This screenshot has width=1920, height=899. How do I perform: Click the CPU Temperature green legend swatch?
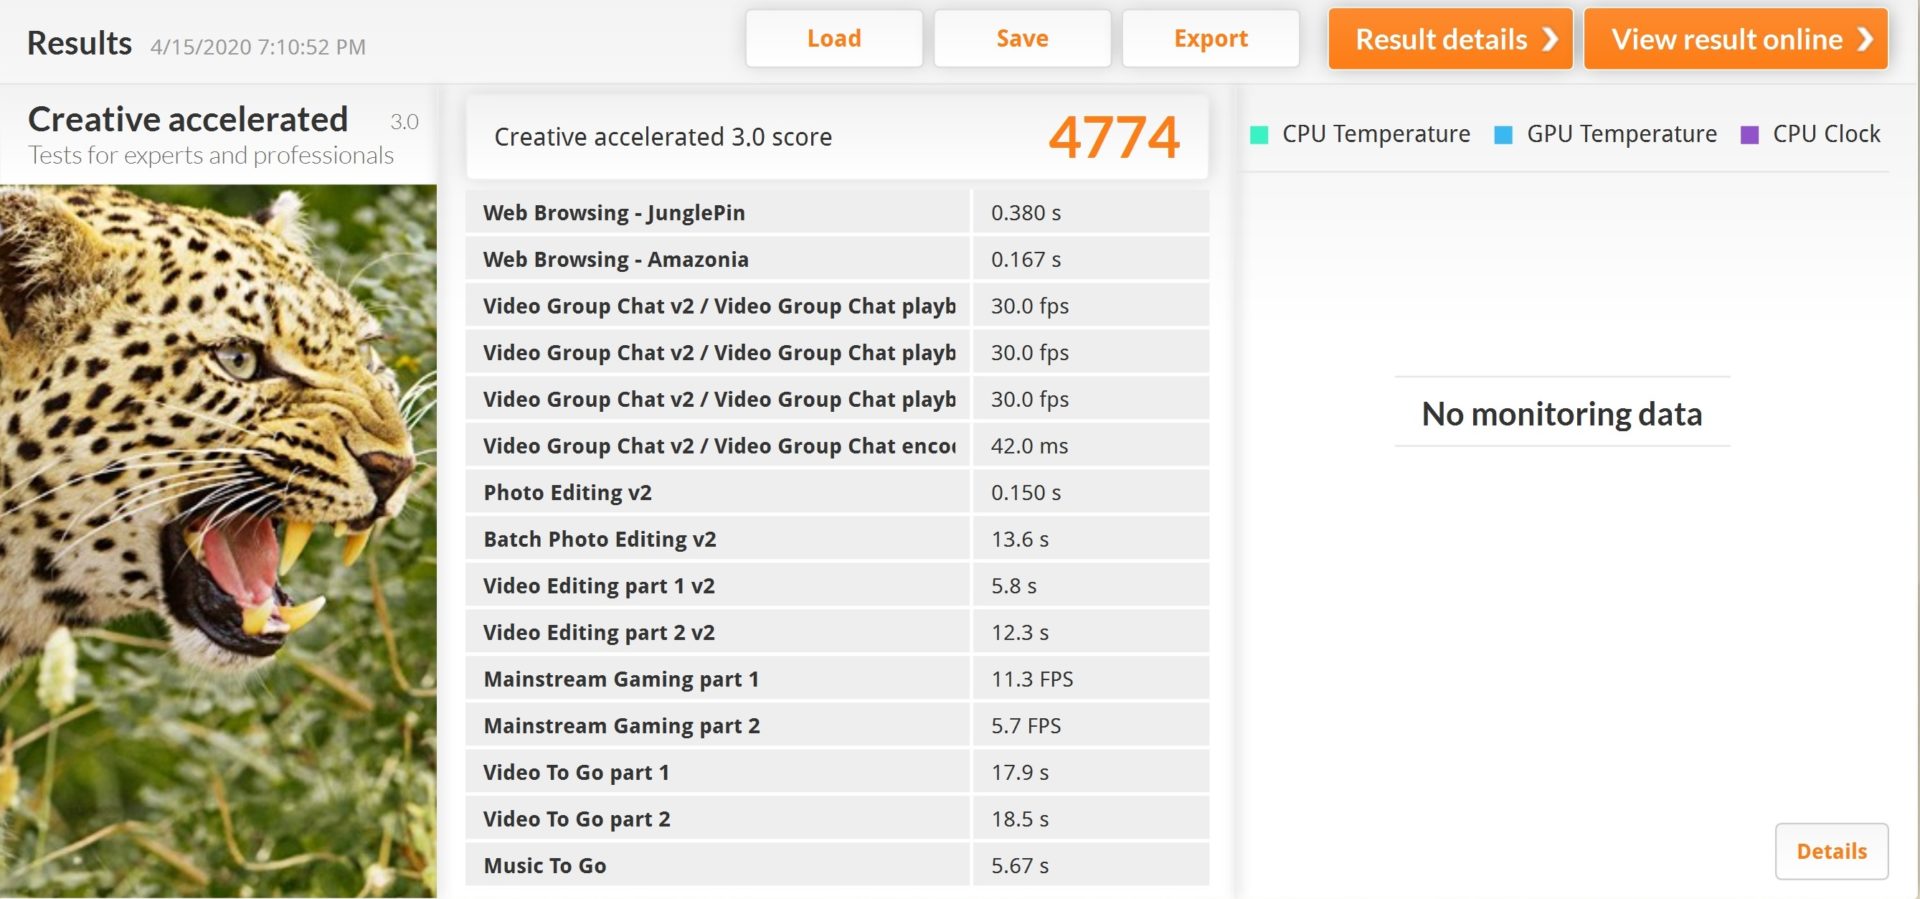1259,135
